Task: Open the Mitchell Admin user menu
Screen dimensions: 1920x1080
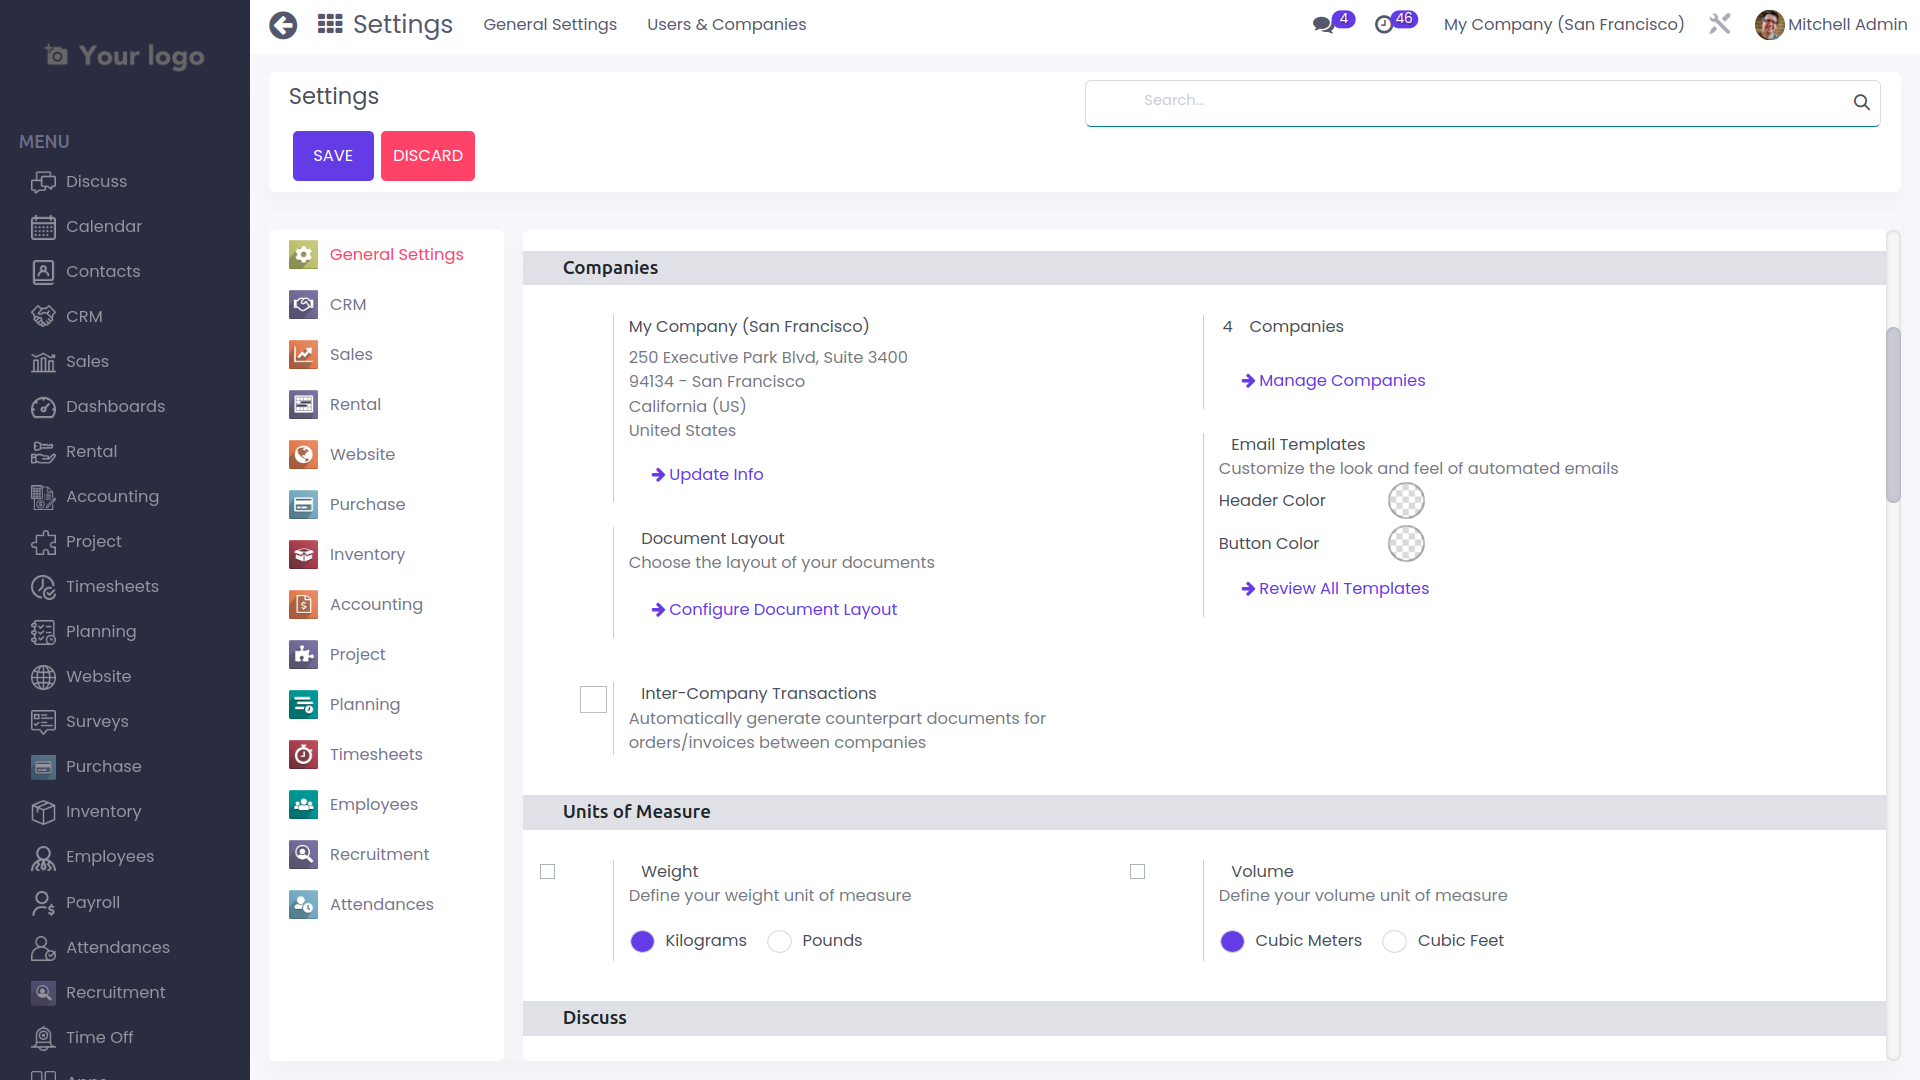Action: tap(1831, 24)
